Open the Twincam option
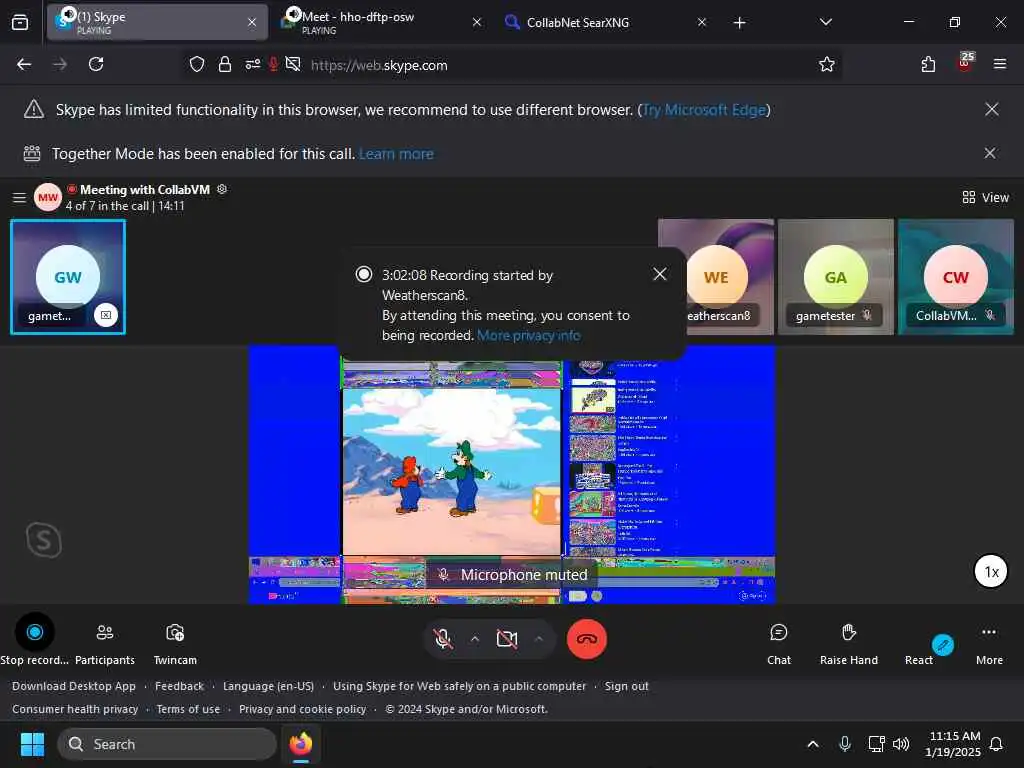The height and width of the screenshot is (768, 1024). tap(175, 643)
